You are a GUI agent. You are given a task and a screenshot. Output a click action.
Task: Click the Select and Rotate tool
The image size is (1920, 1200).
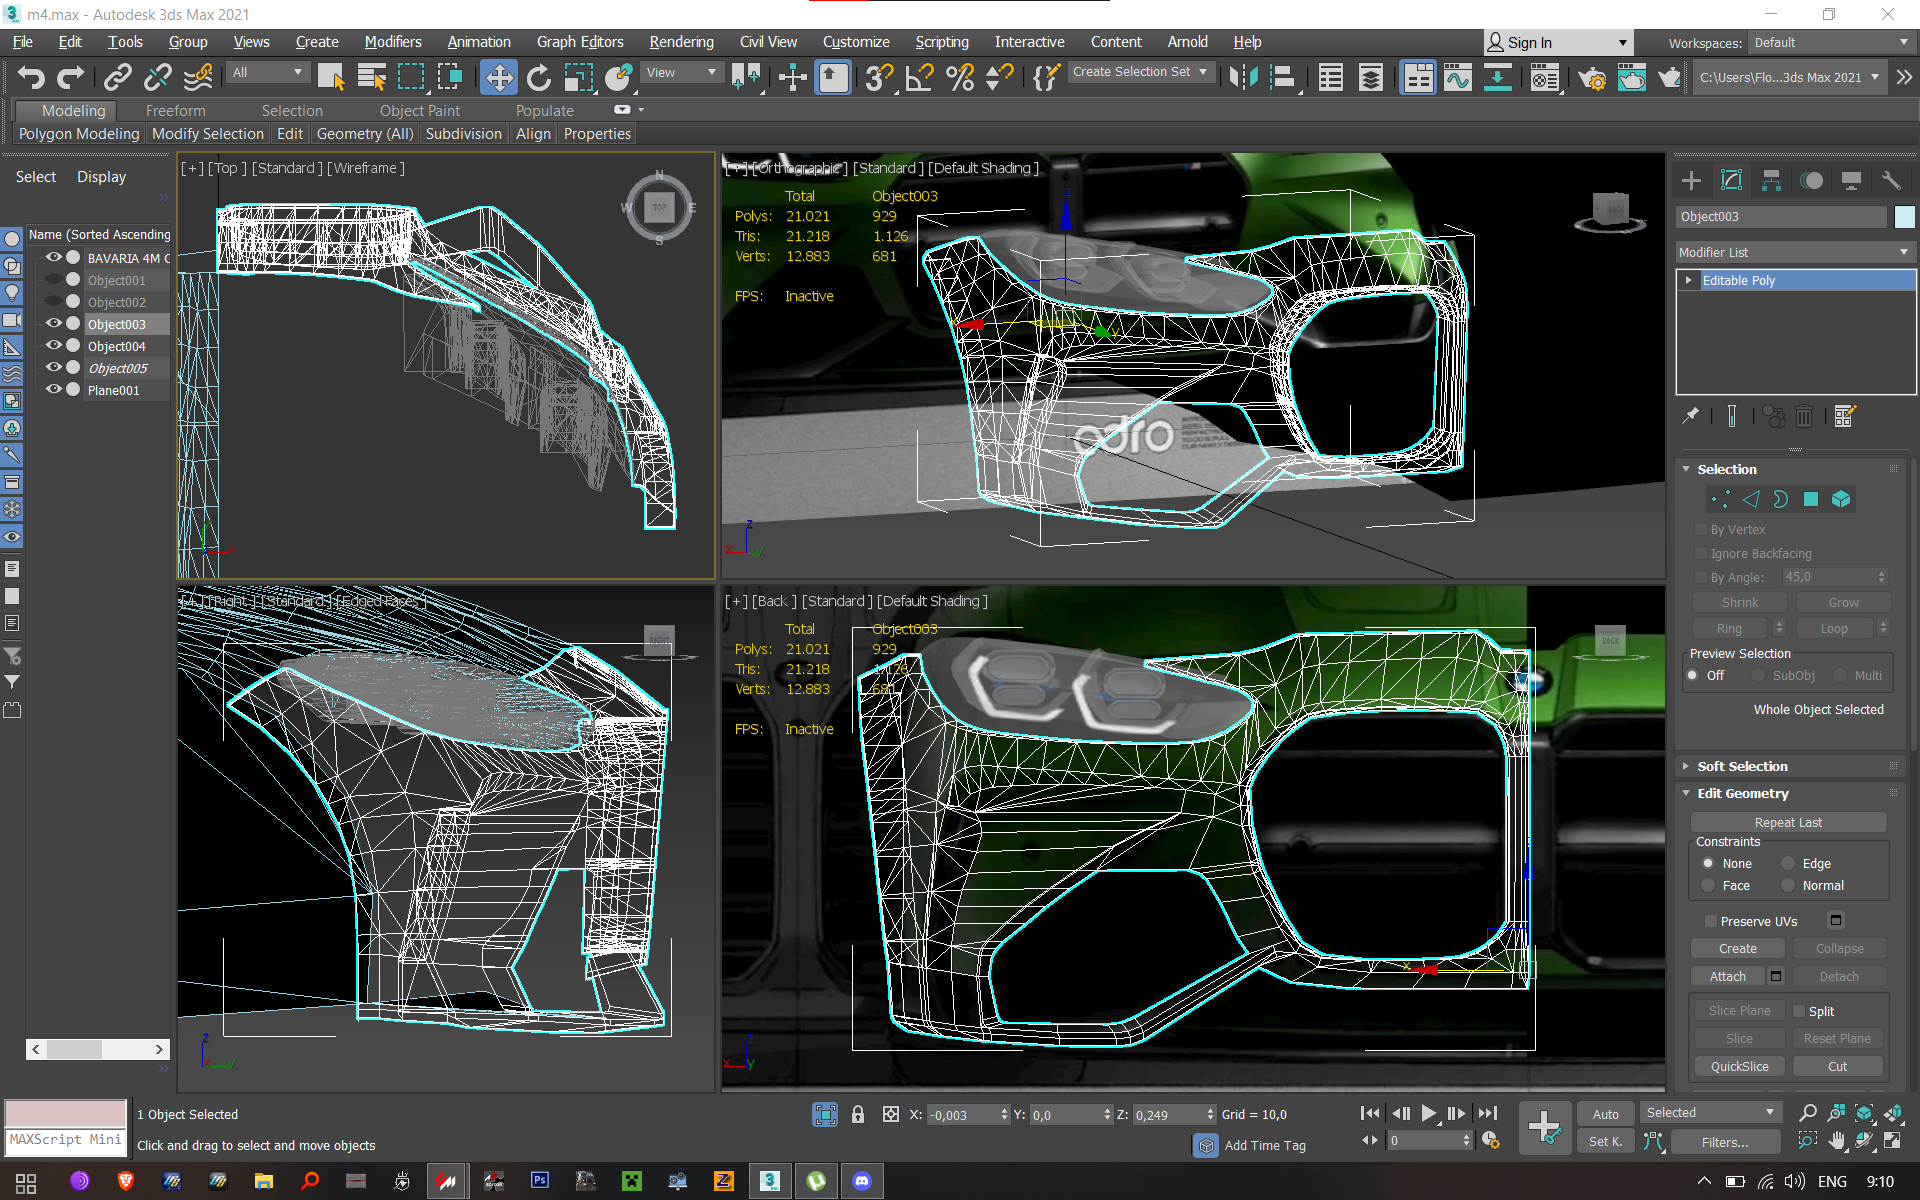click(538, 77)
